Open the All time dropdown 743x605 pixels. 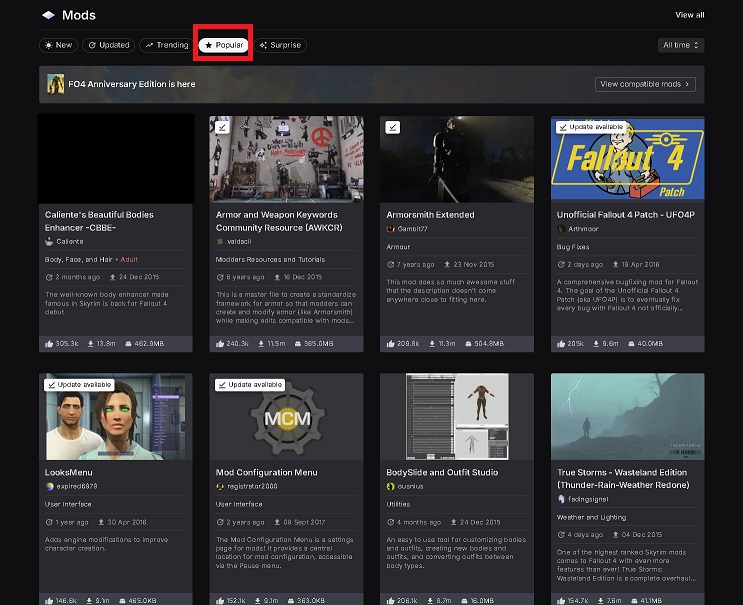681,45
